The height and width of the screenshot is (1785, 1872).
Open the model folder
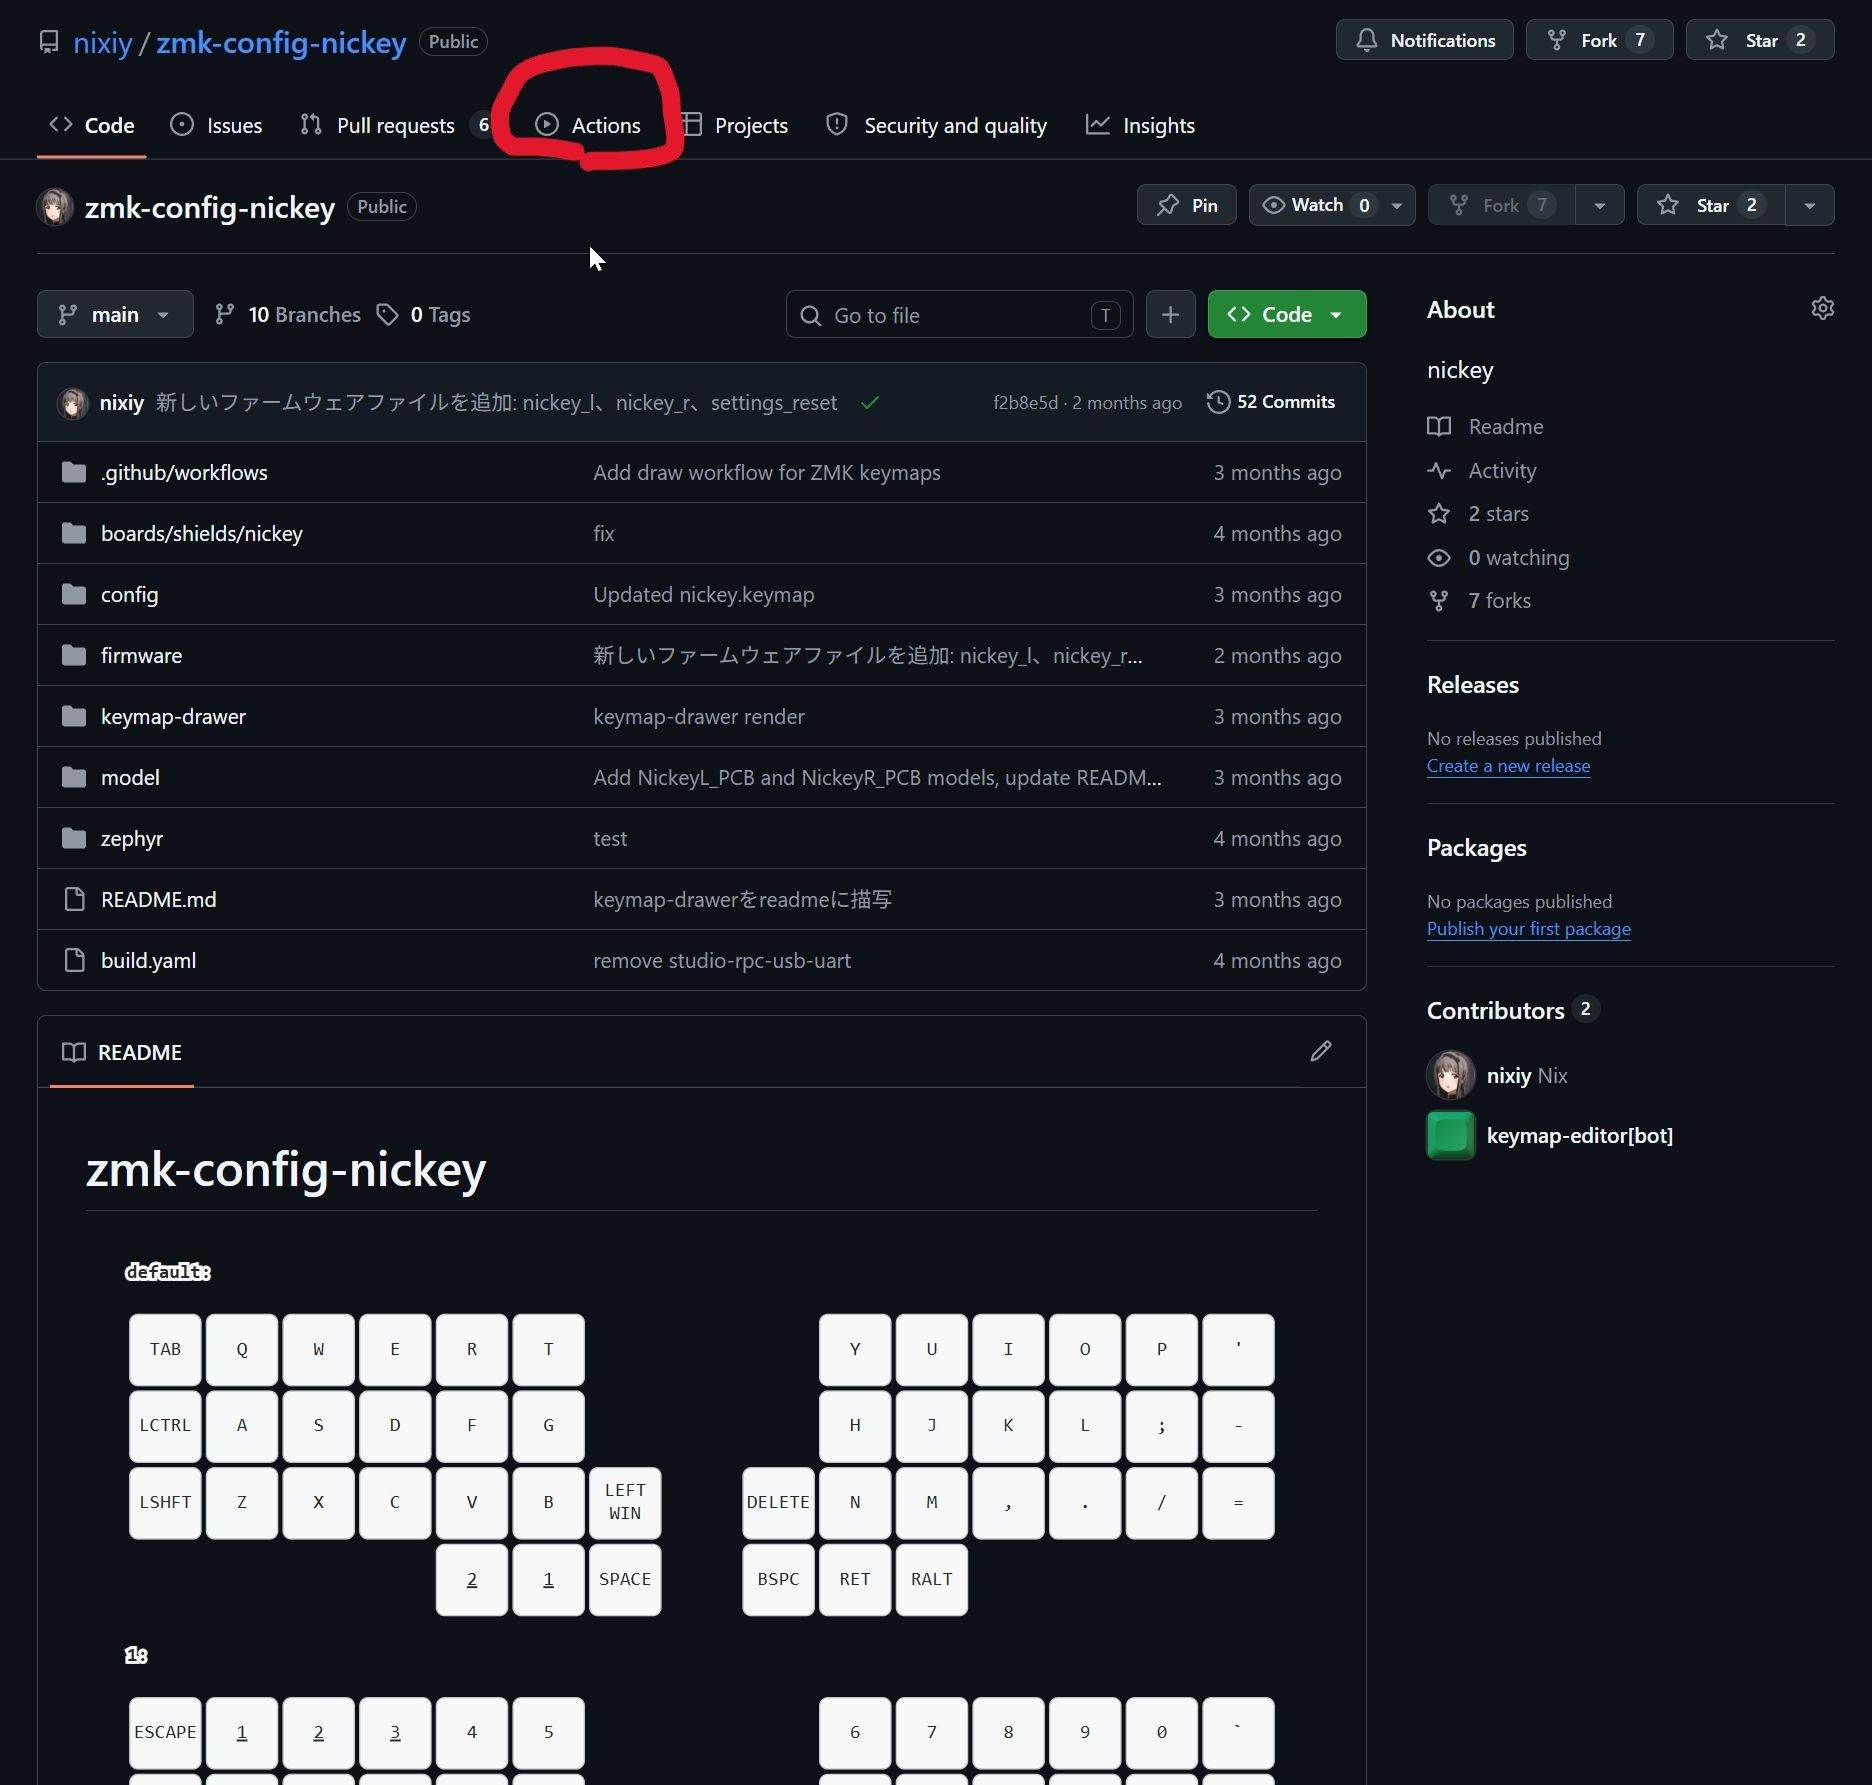(x=130, y=777)
